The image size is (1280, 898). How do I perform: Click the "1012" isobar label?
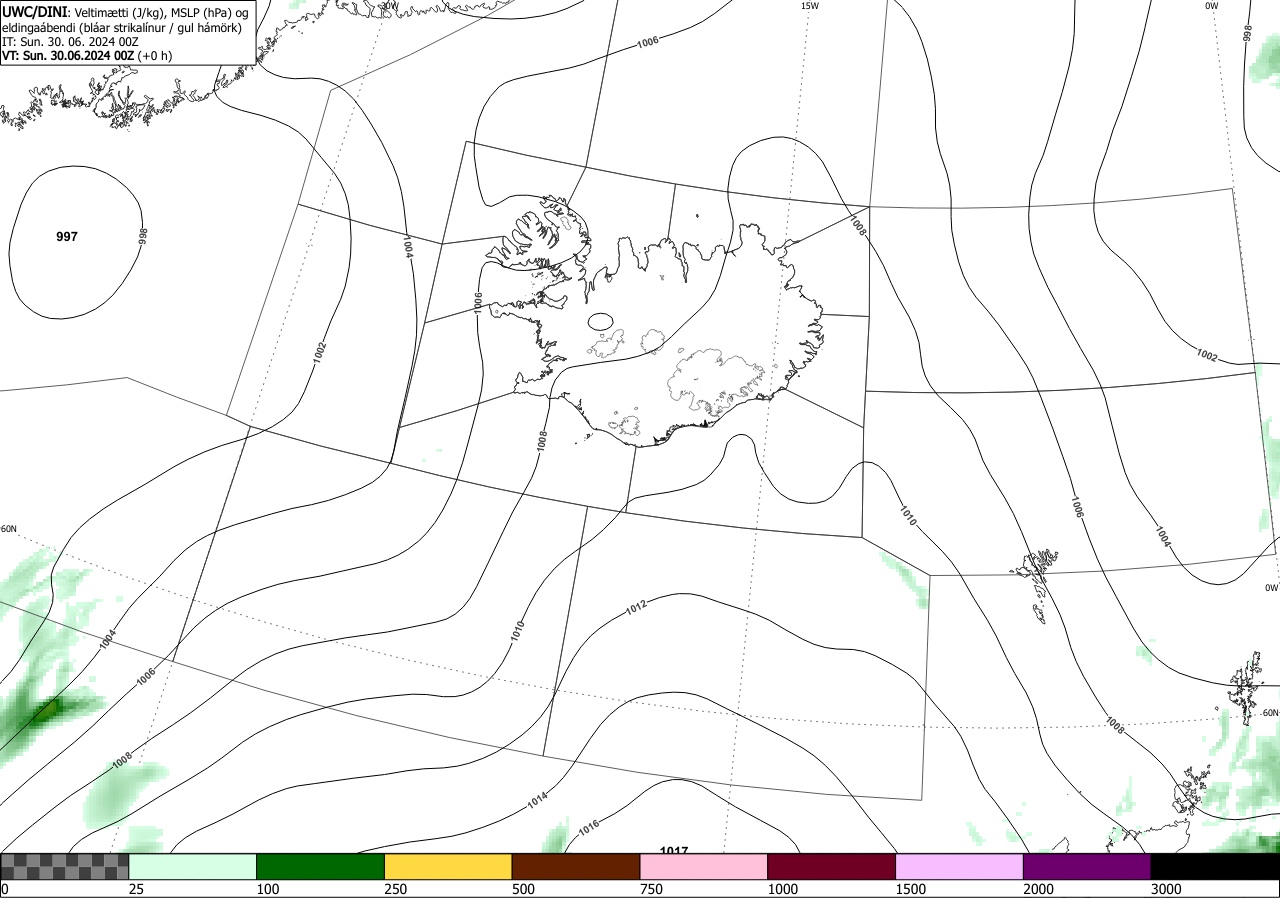637,605
